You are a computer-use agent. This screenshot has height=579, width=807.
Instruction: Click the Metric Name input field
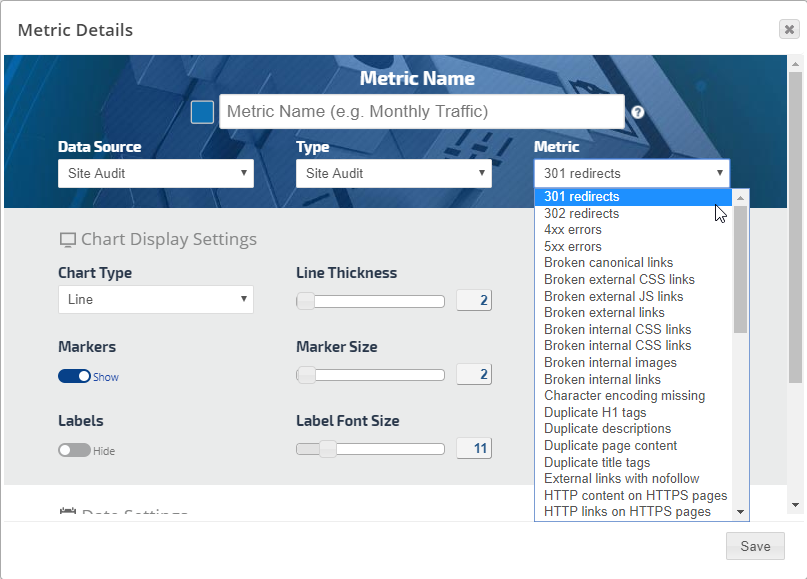coord(421,112)
